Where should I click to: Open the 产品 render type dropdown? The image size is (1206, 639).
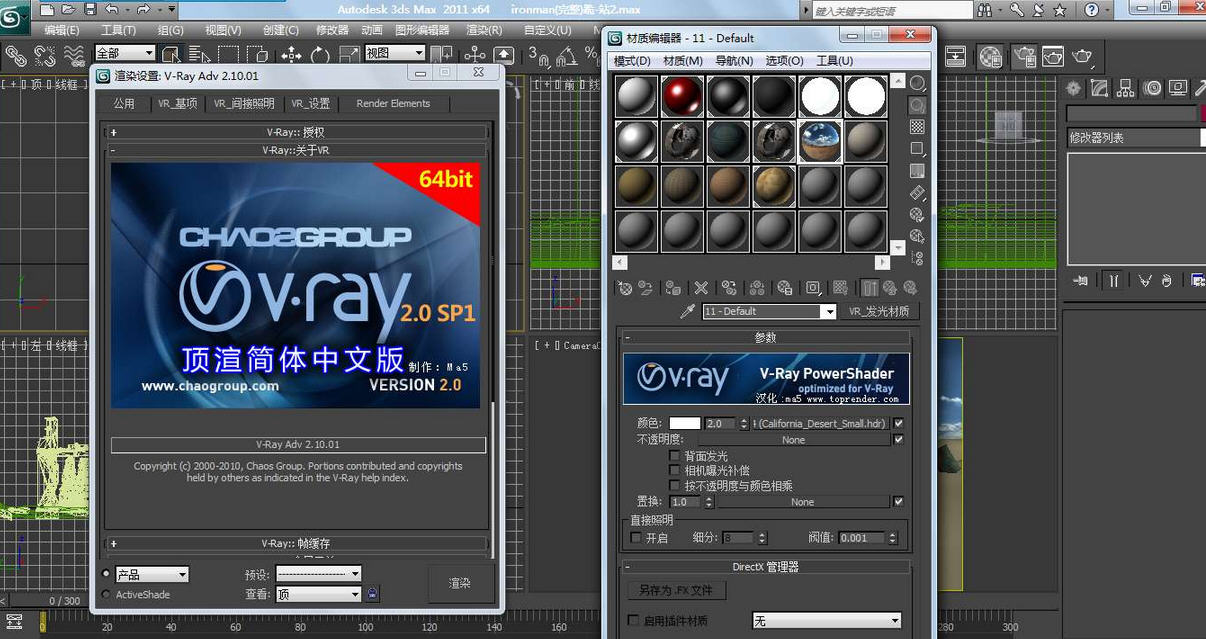tap(152, 574)
